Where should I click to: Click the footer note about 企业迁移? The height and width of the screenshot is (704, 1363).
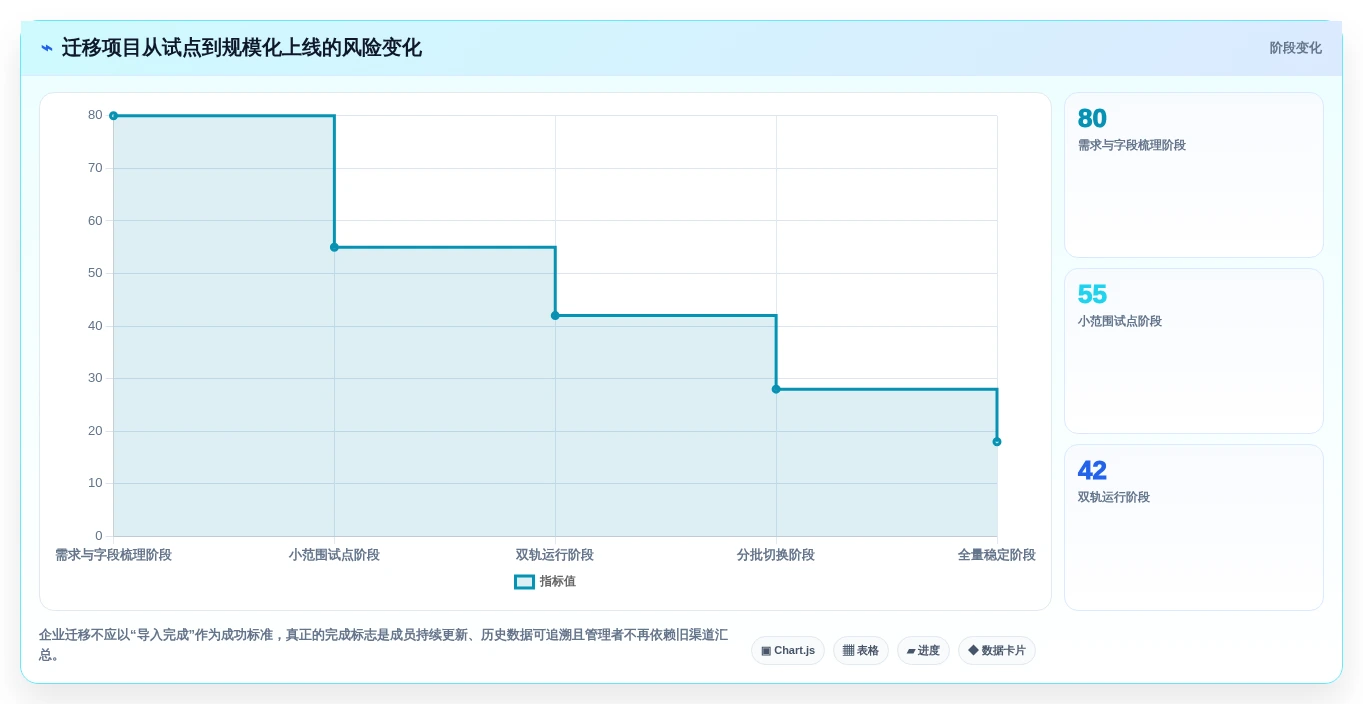tap(384, 645)
